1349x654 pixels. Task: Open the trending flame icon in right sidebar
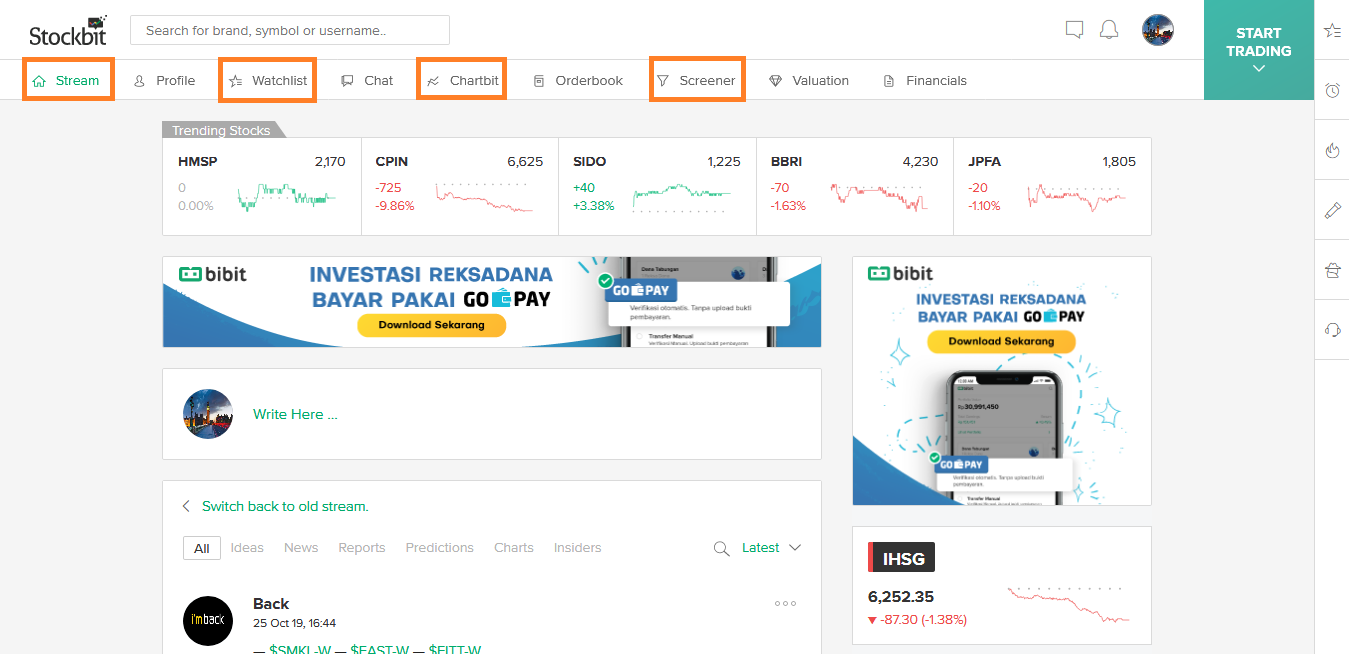[1332, 150]
